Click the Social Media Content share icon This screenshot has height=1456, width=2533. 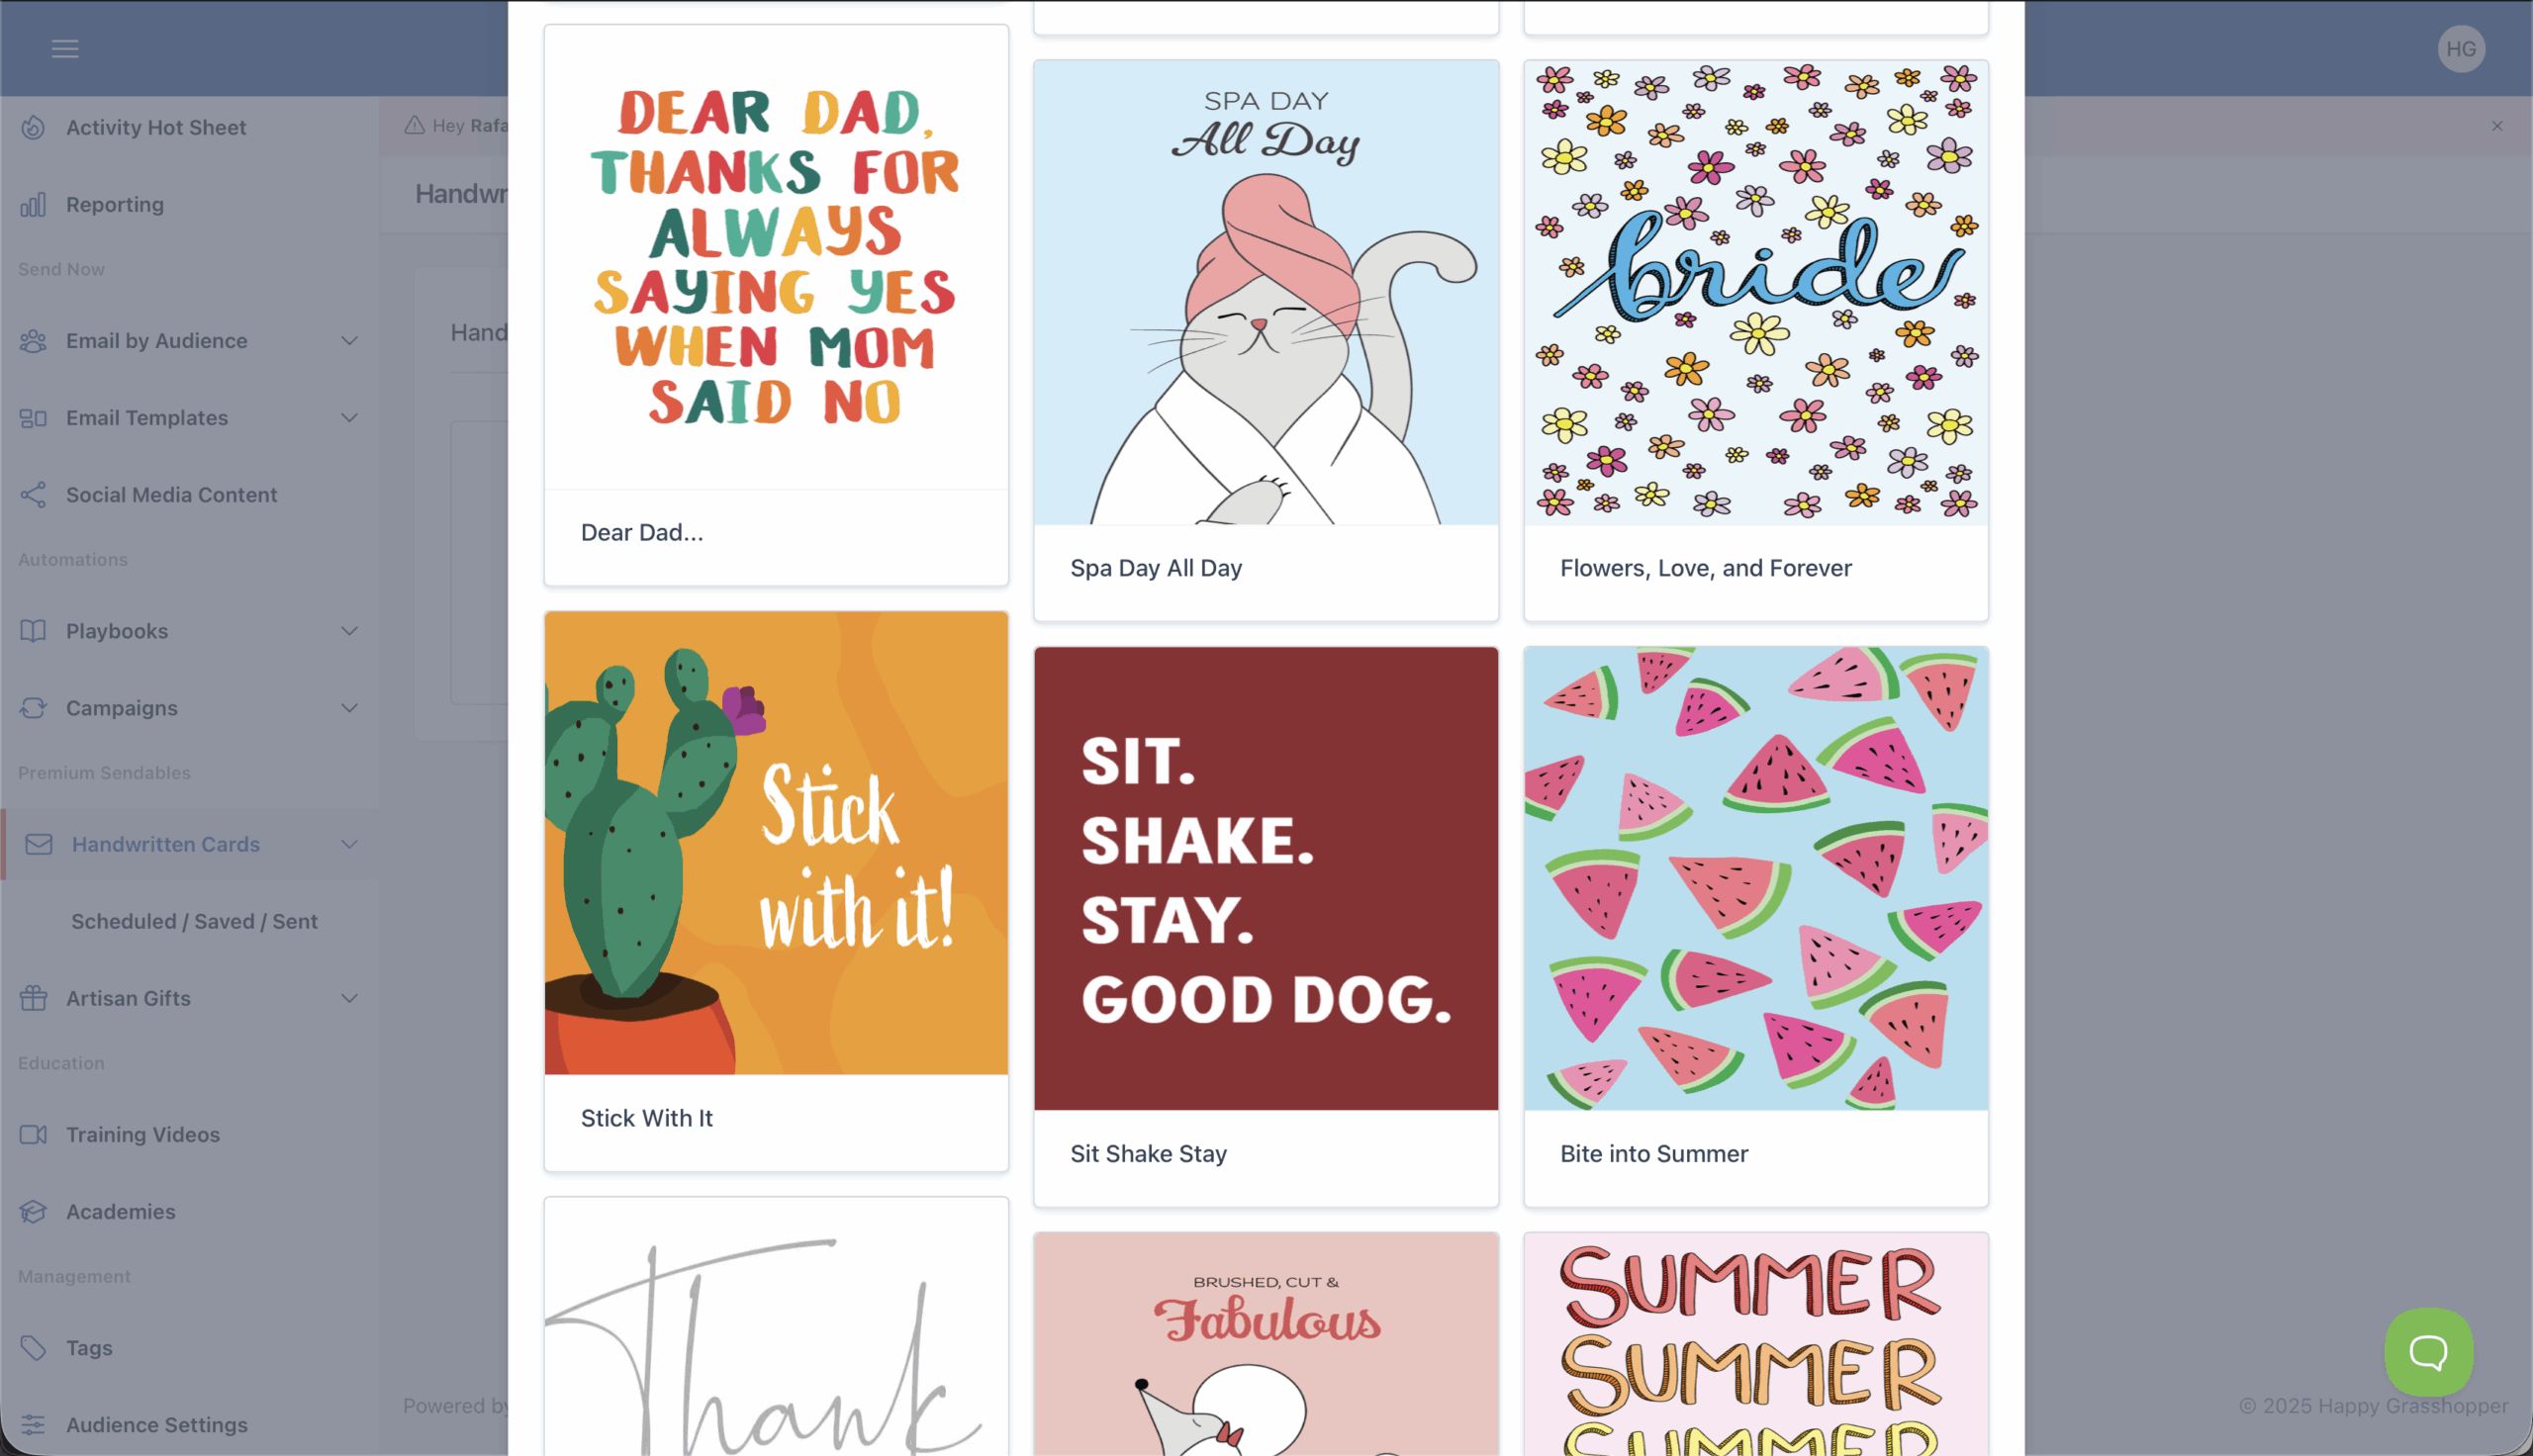[x=33, y=494]
